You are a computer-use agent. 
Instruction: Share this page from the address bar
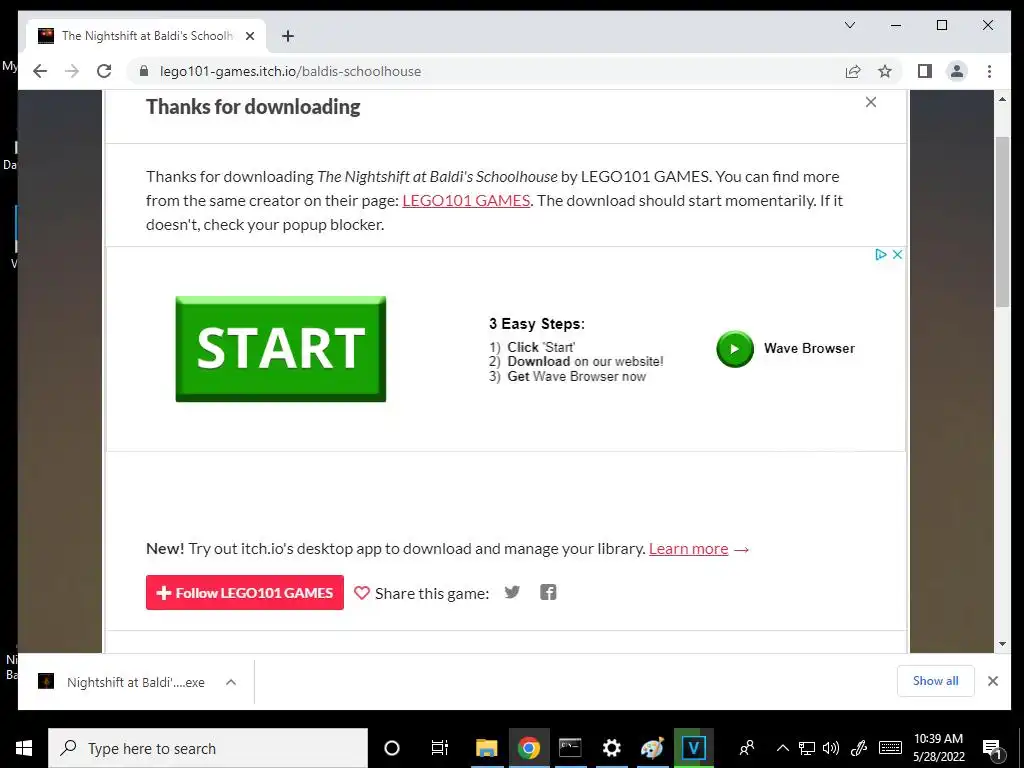853,71
